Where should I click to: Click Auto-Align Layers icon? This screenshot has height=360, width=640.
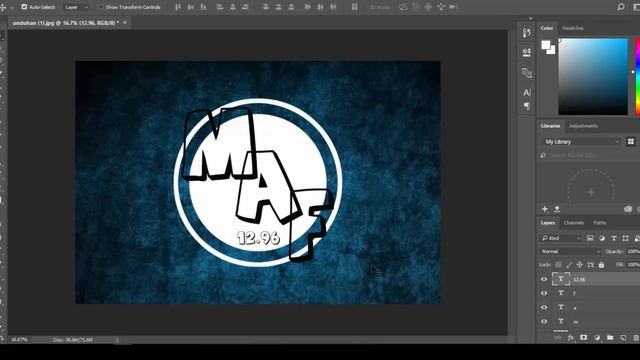[x=354, y=7]
